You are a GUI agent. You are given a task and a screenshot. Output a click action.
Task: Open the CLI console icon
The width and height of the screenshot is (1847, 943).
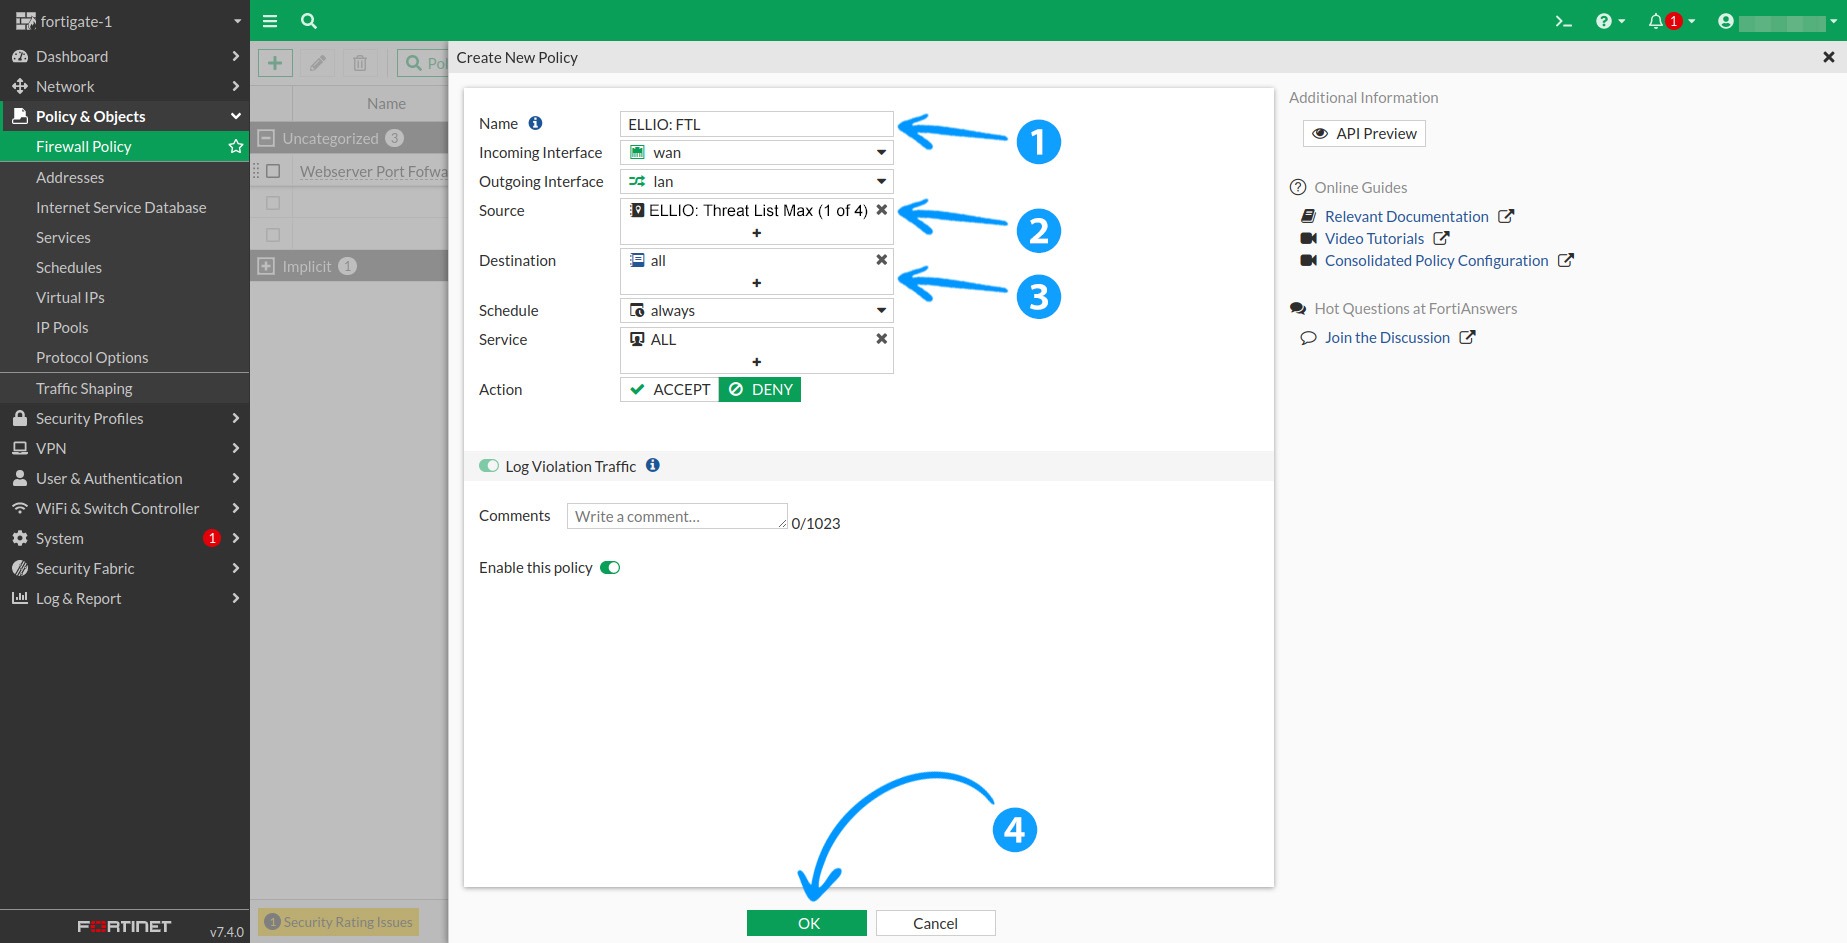1563,21
